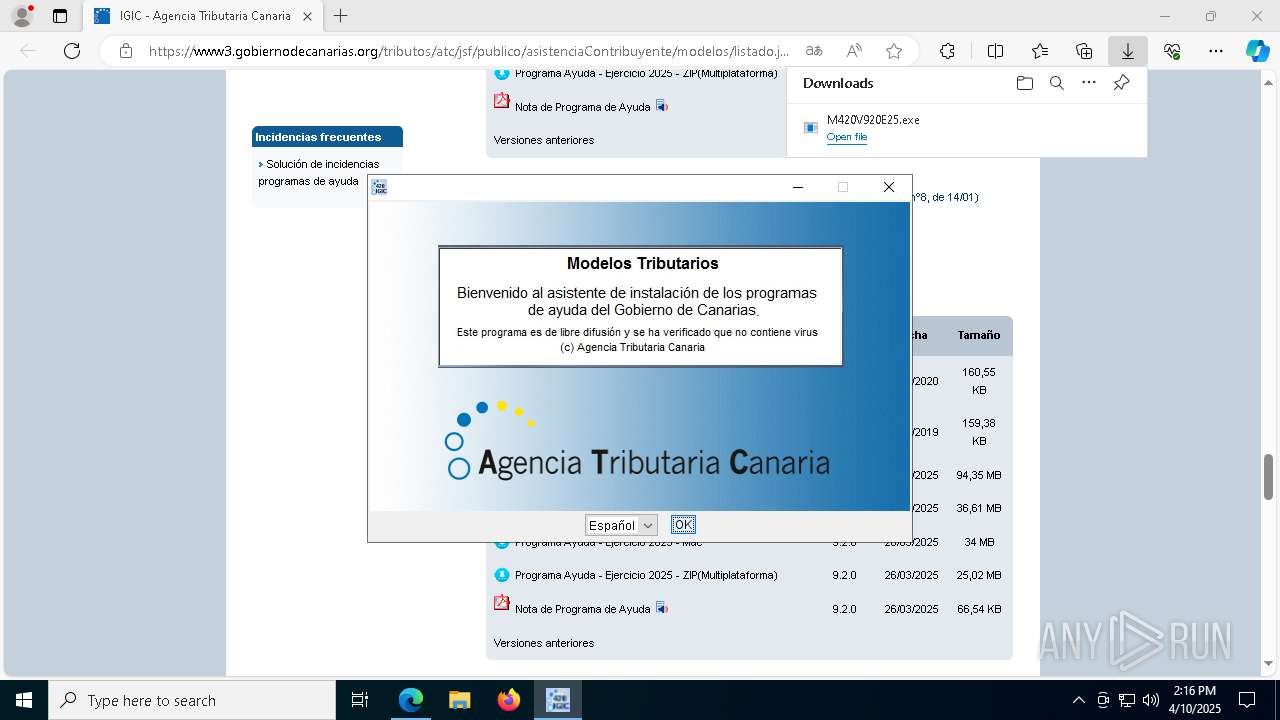
Task: Open the tab actions menu icon
Action: point(60,16)
